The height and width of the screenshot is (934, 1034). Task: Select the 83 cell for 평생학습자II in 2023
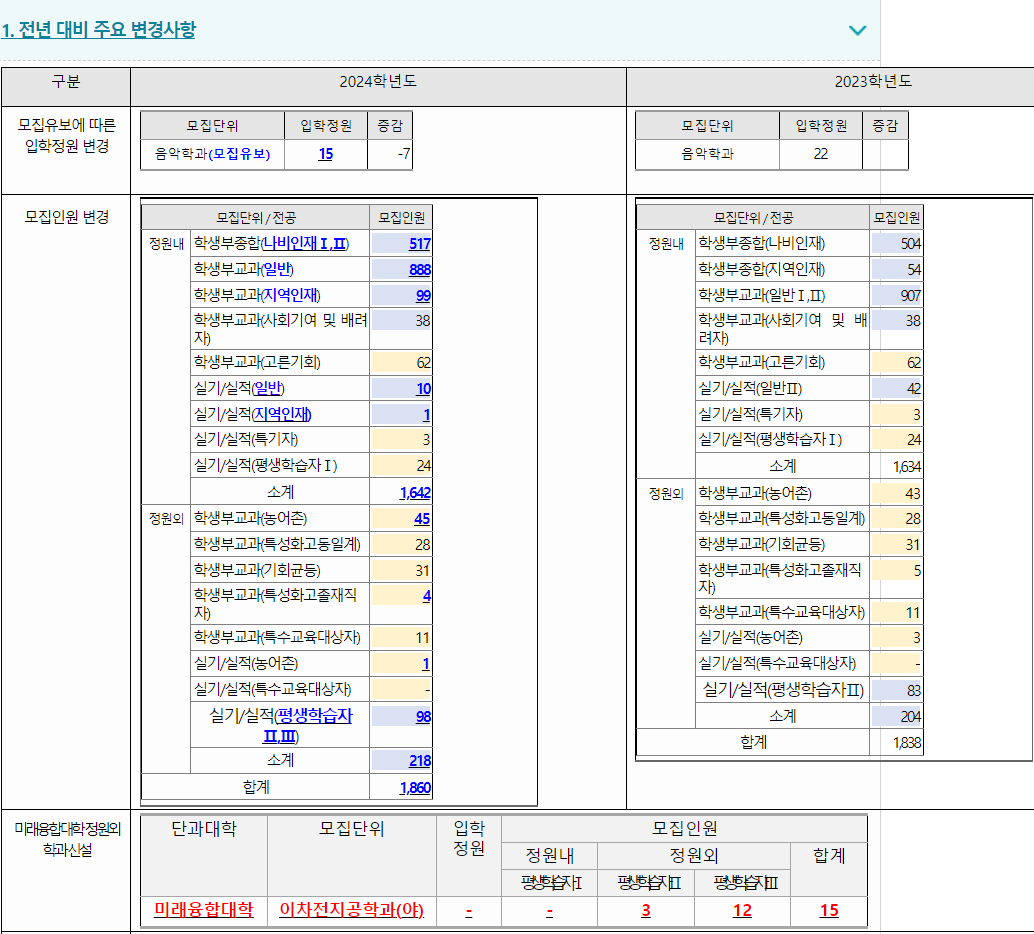pos(896,691)
